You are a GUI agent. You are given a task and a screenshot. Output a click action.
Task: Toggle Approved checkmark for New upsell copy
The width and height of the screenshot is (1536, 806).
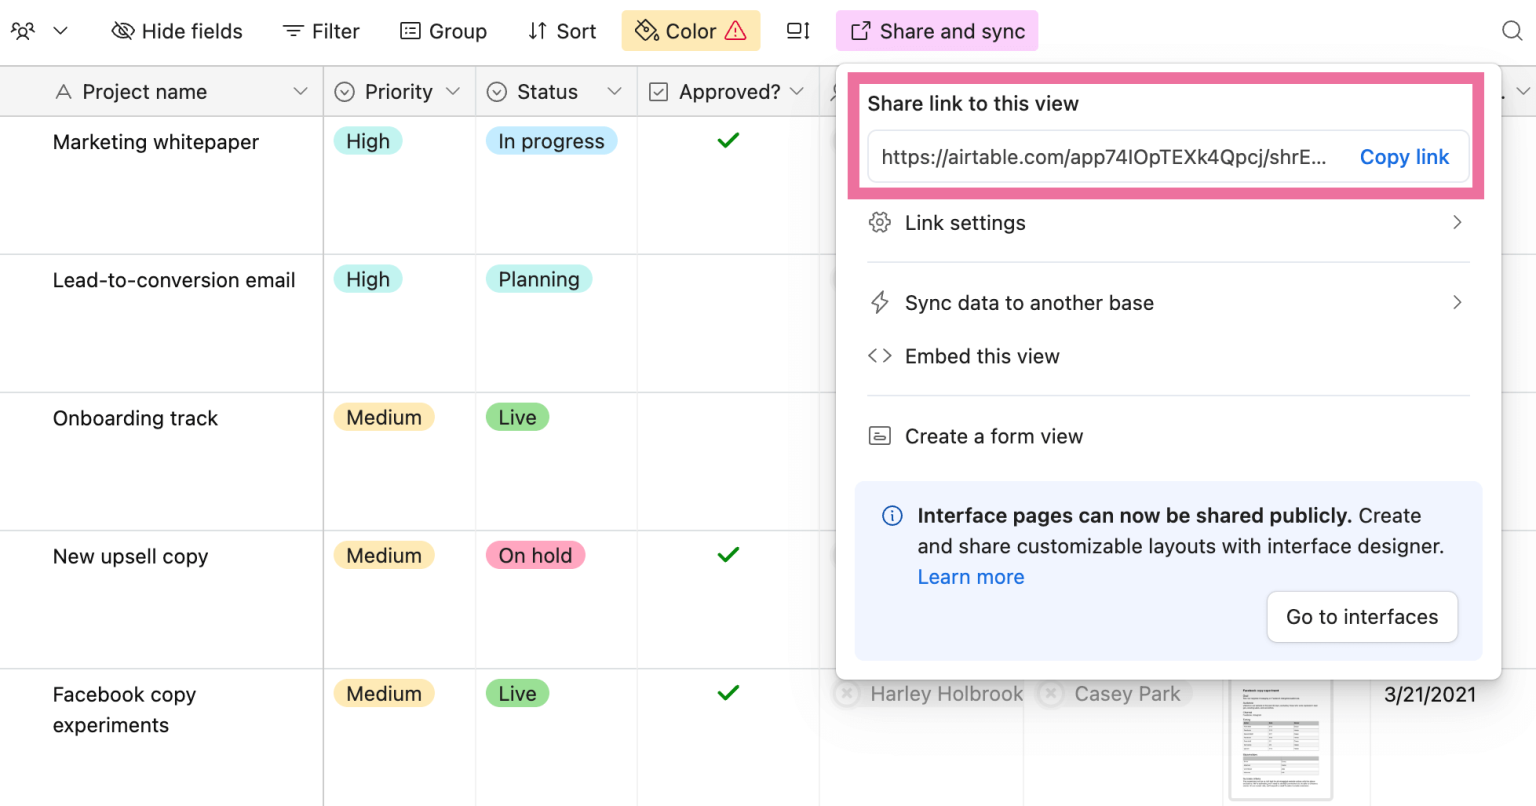coord(728,555)
